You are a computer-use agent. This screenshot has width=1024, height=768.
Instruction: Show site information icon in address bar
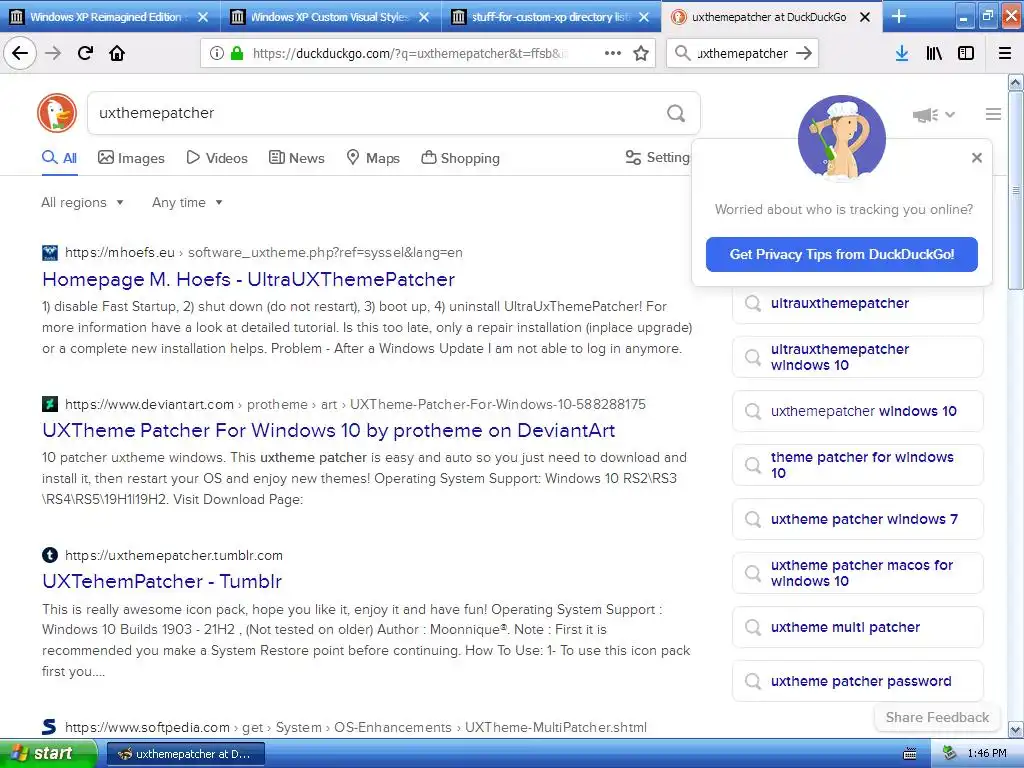(x=217, y=53)
